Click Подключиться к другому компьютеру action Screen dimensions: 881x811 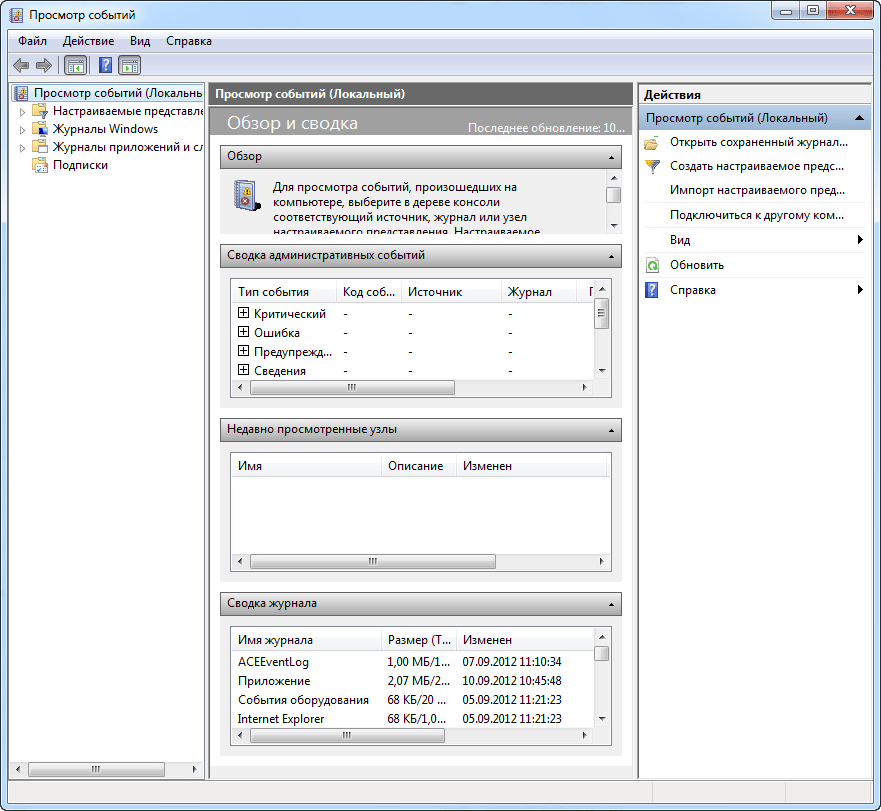(x=757, y=215)
